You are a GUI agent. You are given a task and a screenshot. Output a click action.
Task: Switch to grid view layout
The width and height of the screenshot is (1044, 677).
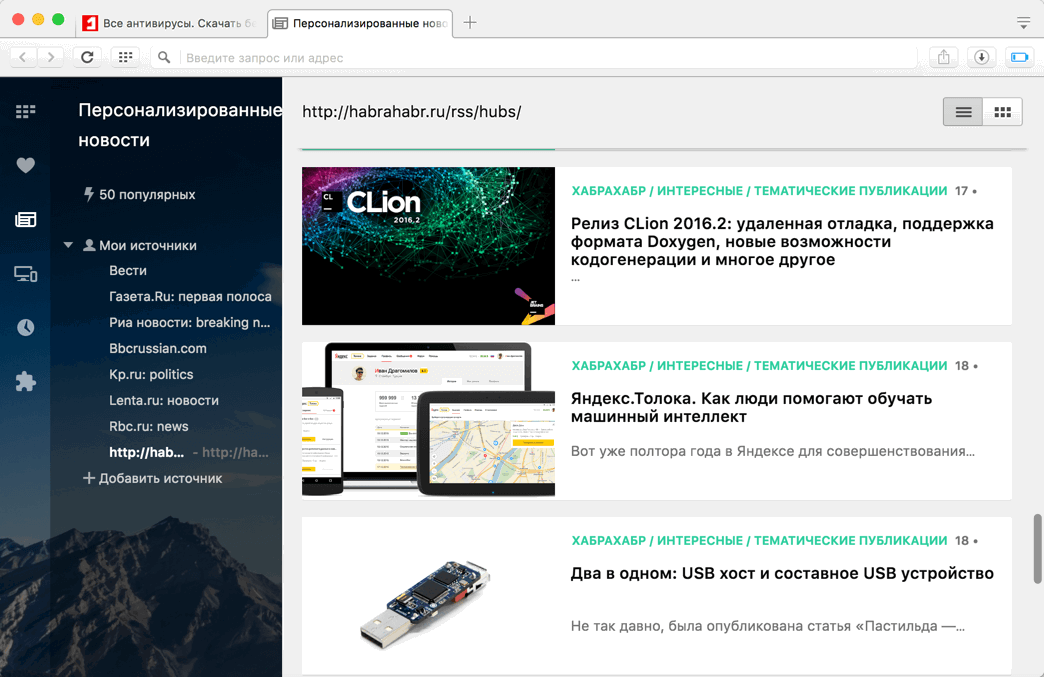(x=1003, y=112)
